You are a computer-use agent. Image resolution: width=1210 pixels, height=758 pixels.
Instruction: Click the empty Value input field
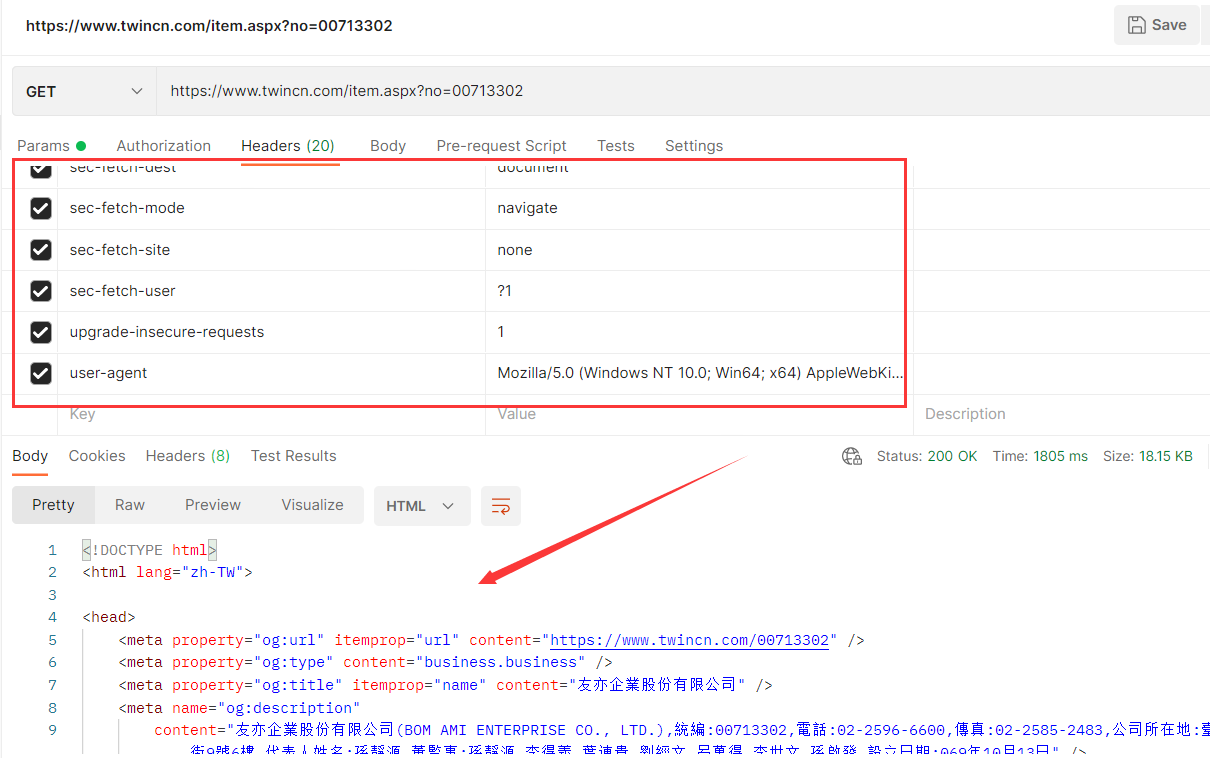click(699, 414)
